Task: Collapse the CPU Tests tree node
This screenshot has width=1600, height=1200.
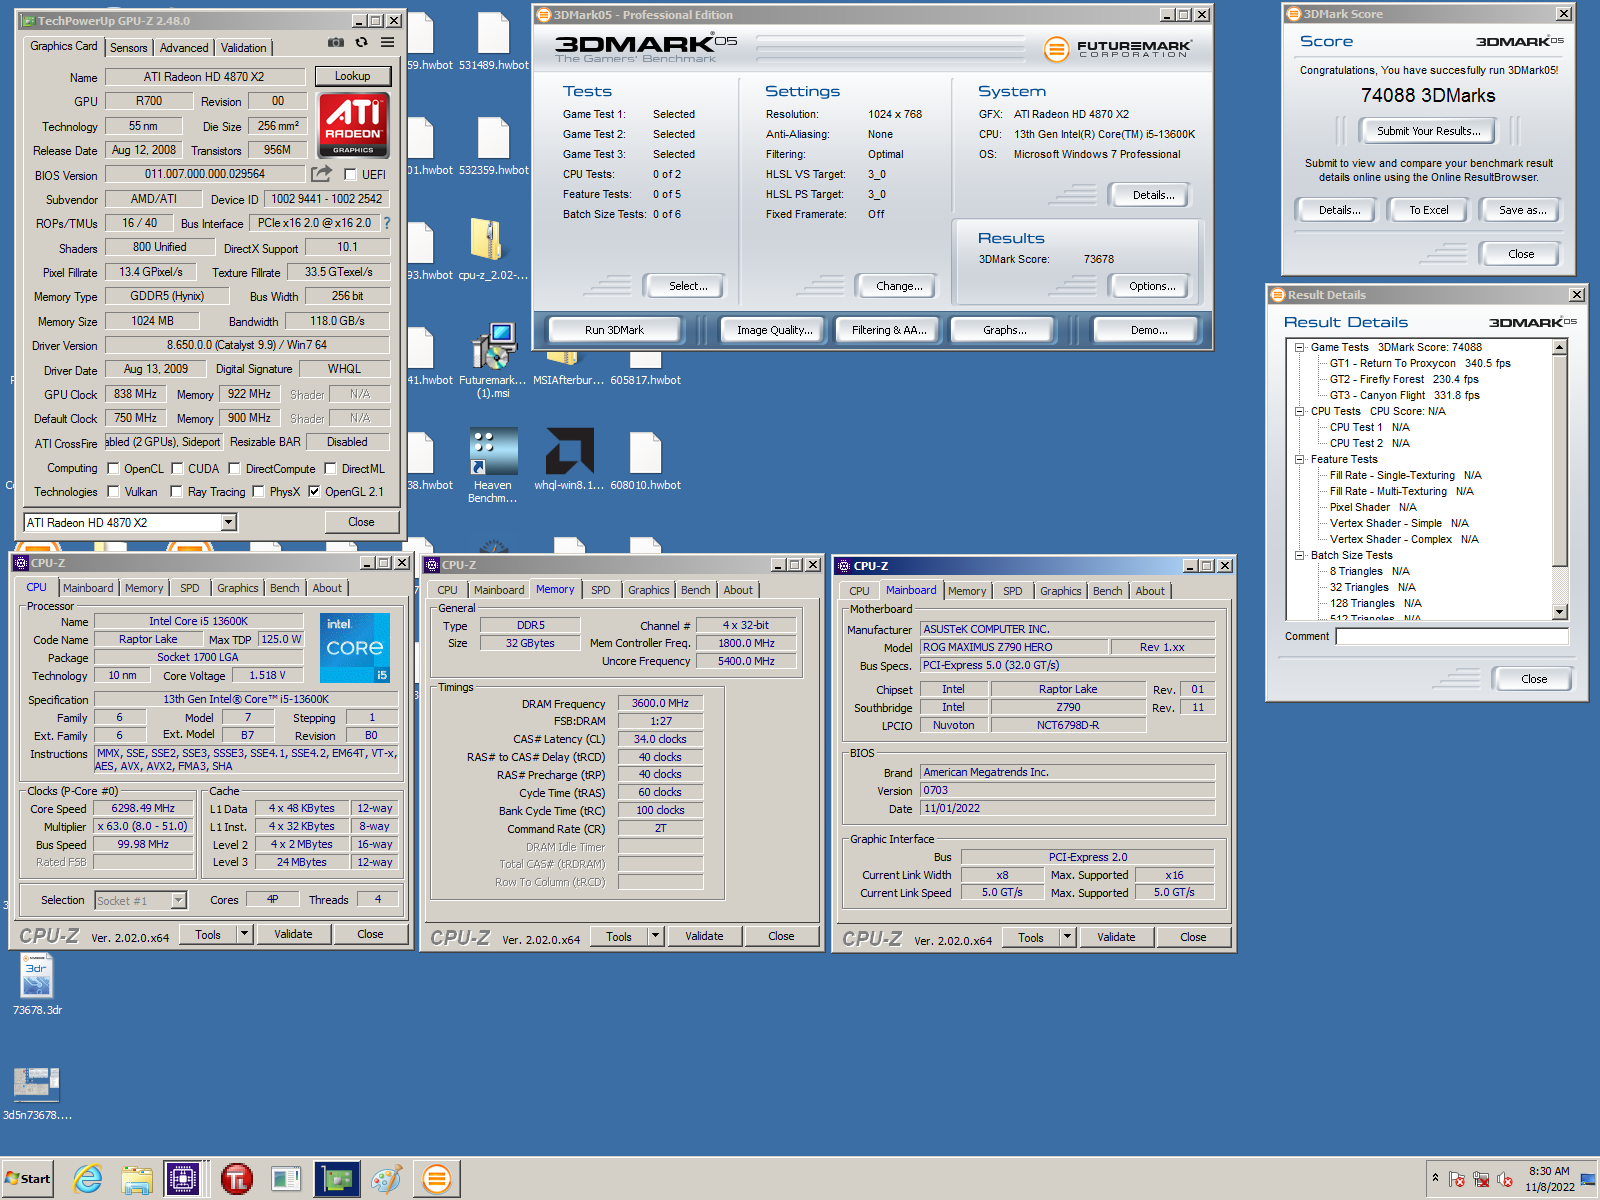Action: point(1299,411)
